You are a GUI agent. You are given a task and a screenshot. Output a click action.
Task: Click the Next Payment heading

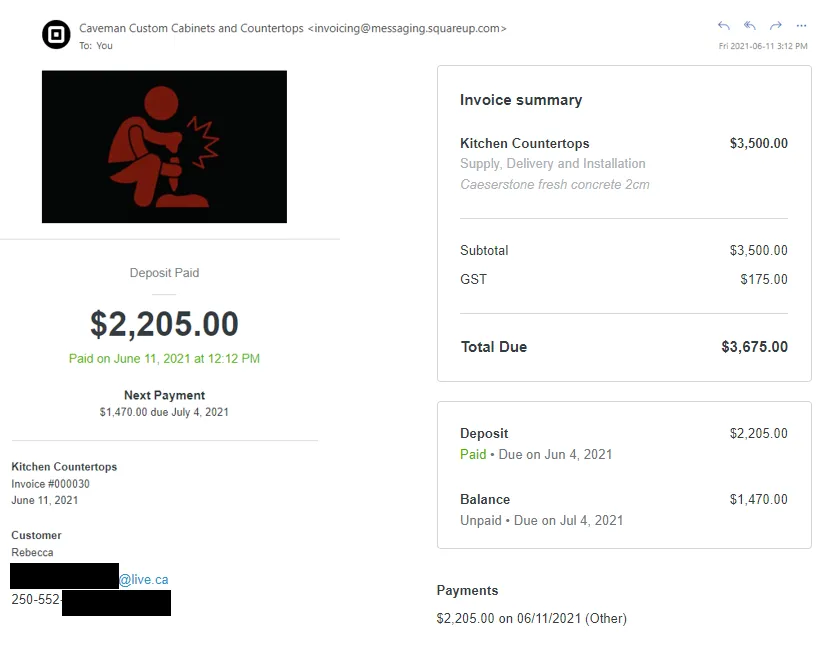(164, 395)
